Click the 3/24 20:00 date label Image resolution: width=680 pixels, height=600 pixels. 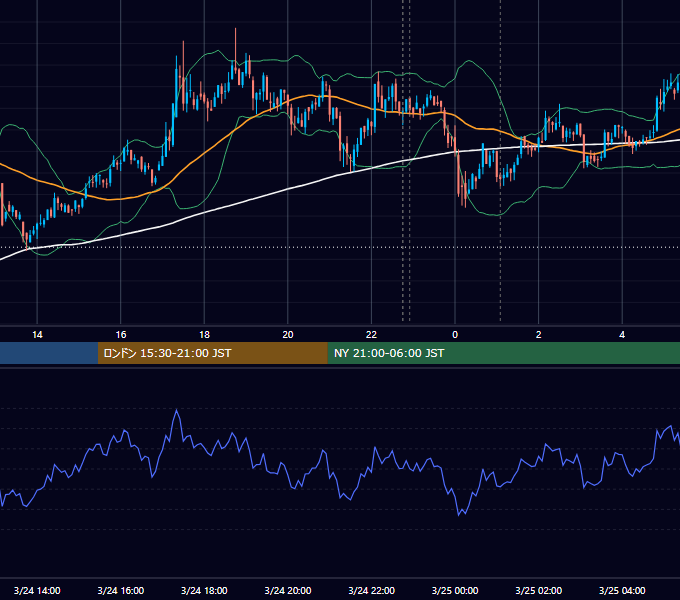coord(288,590)
